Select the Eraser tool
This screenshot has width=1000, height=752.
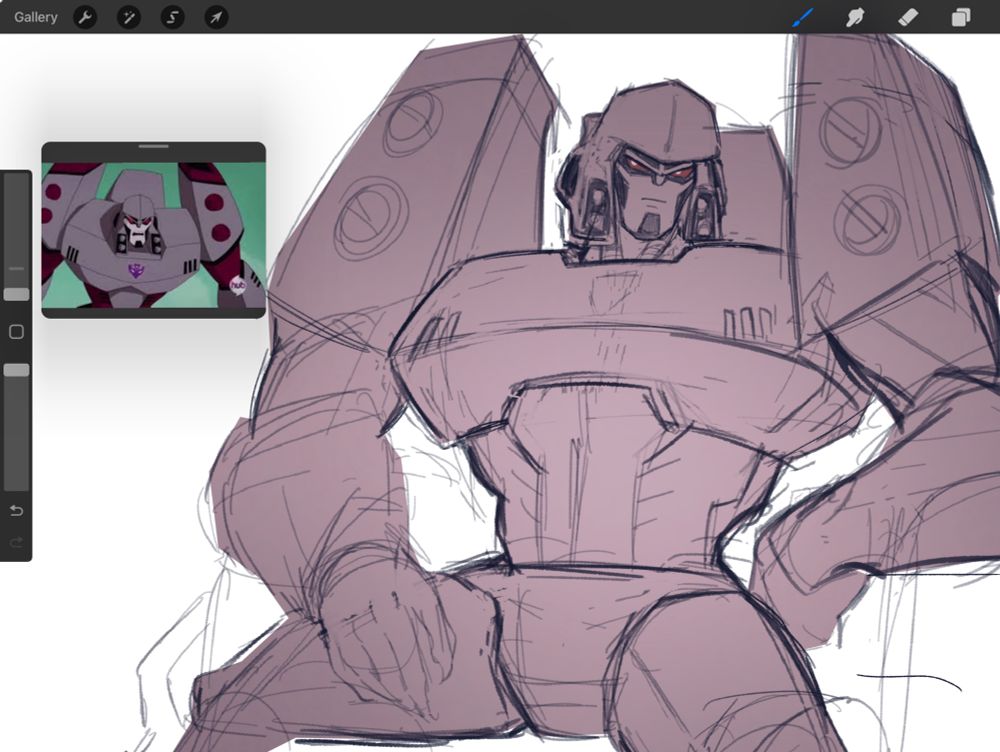908,17
